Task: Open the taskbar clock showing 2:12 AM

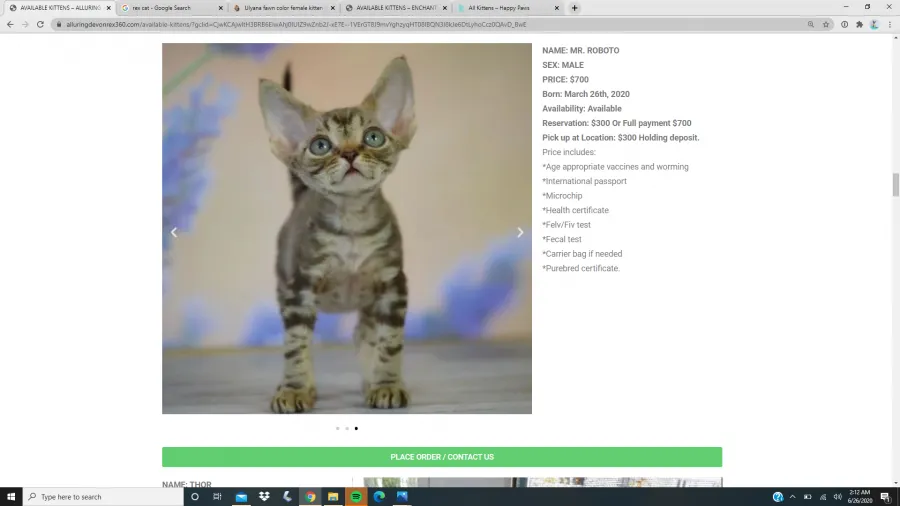Action: 860,497
